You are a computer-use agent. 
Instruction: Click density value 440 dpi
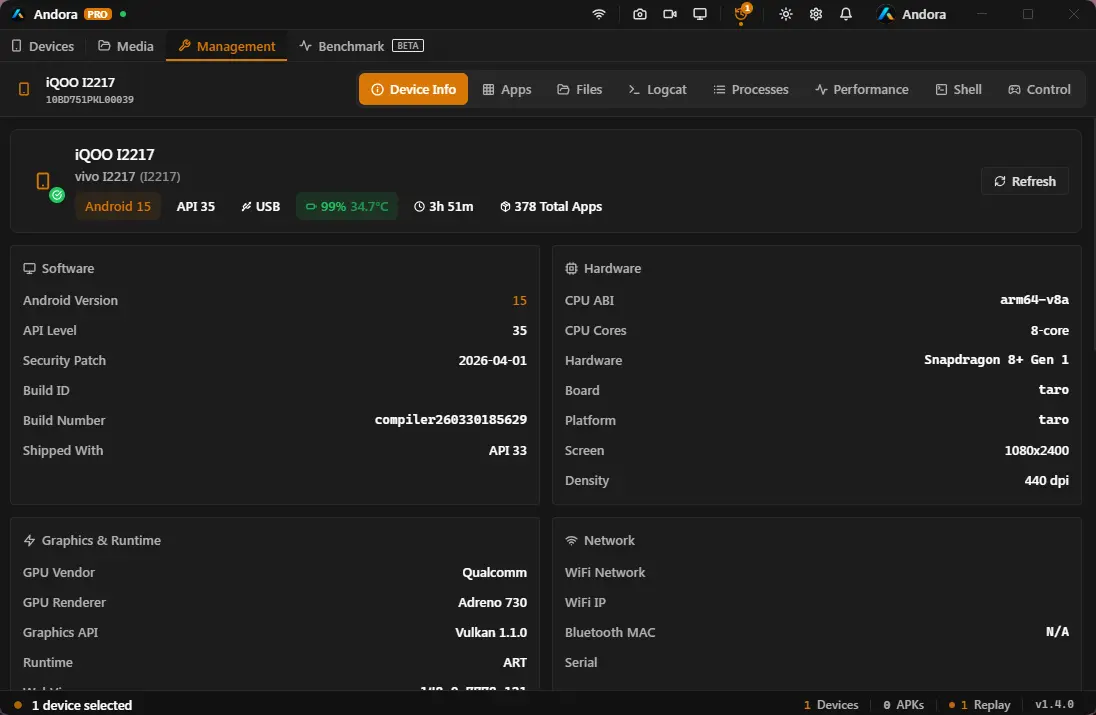tap(1046, 480)
